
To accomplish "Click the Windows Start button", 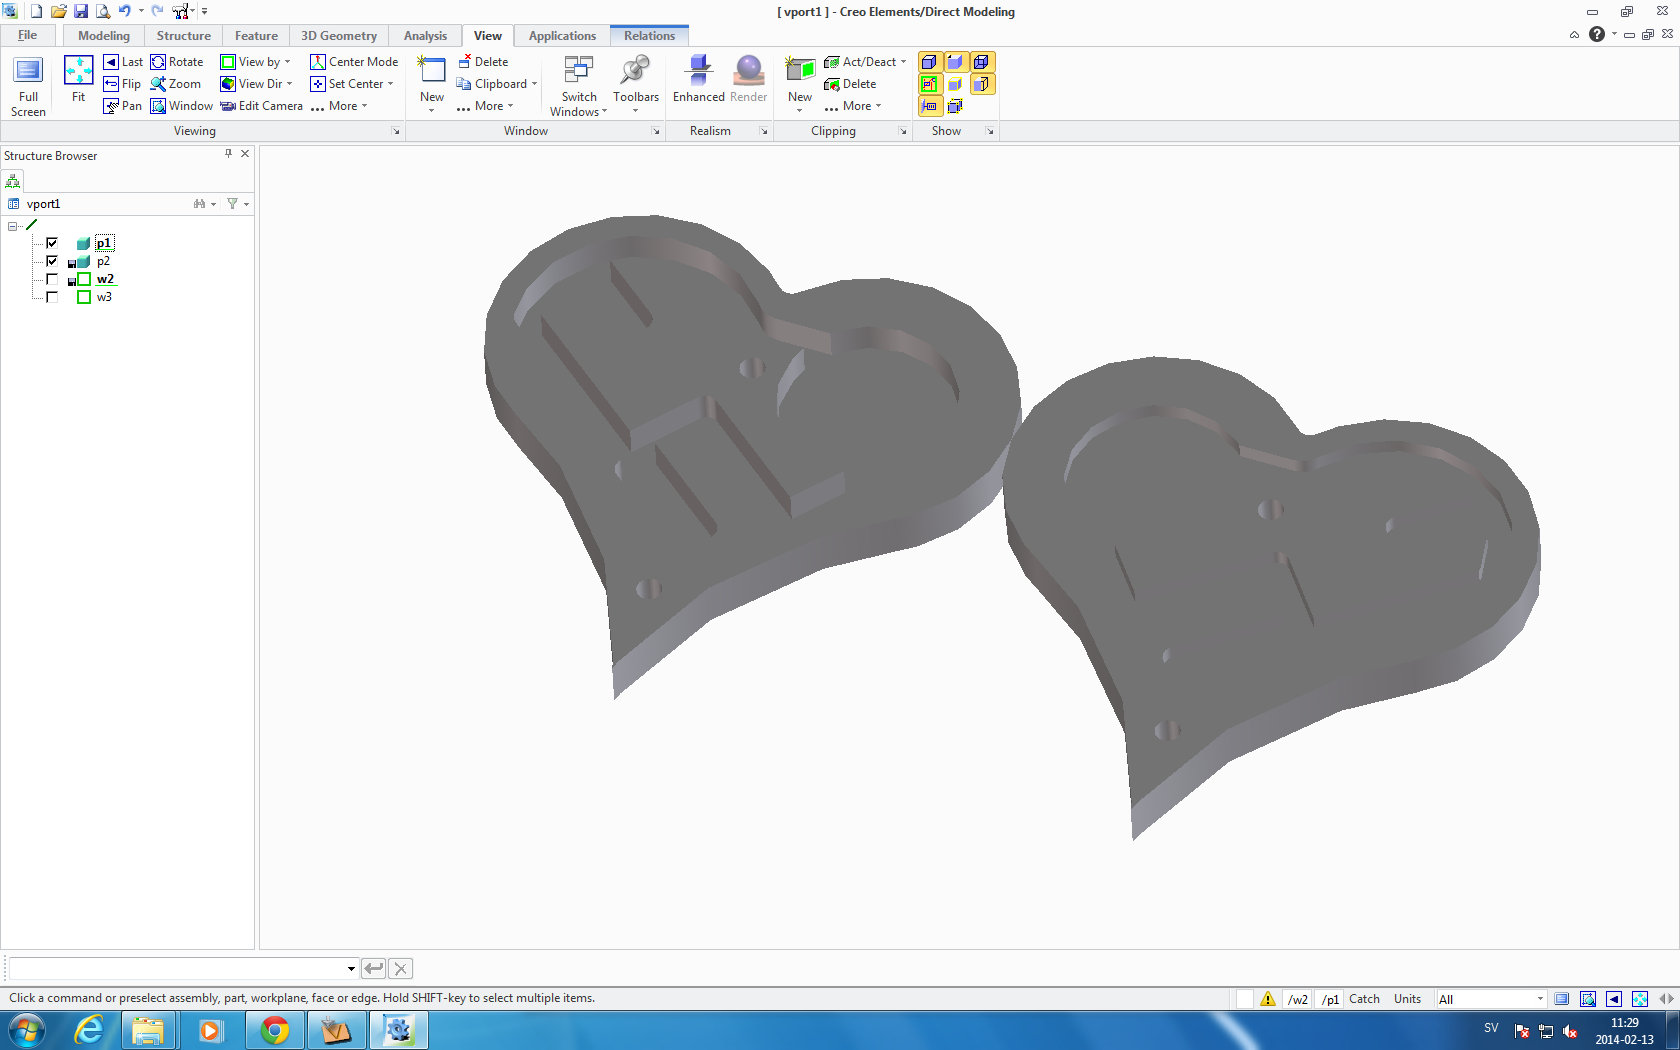I will (x=26, y=1030).
